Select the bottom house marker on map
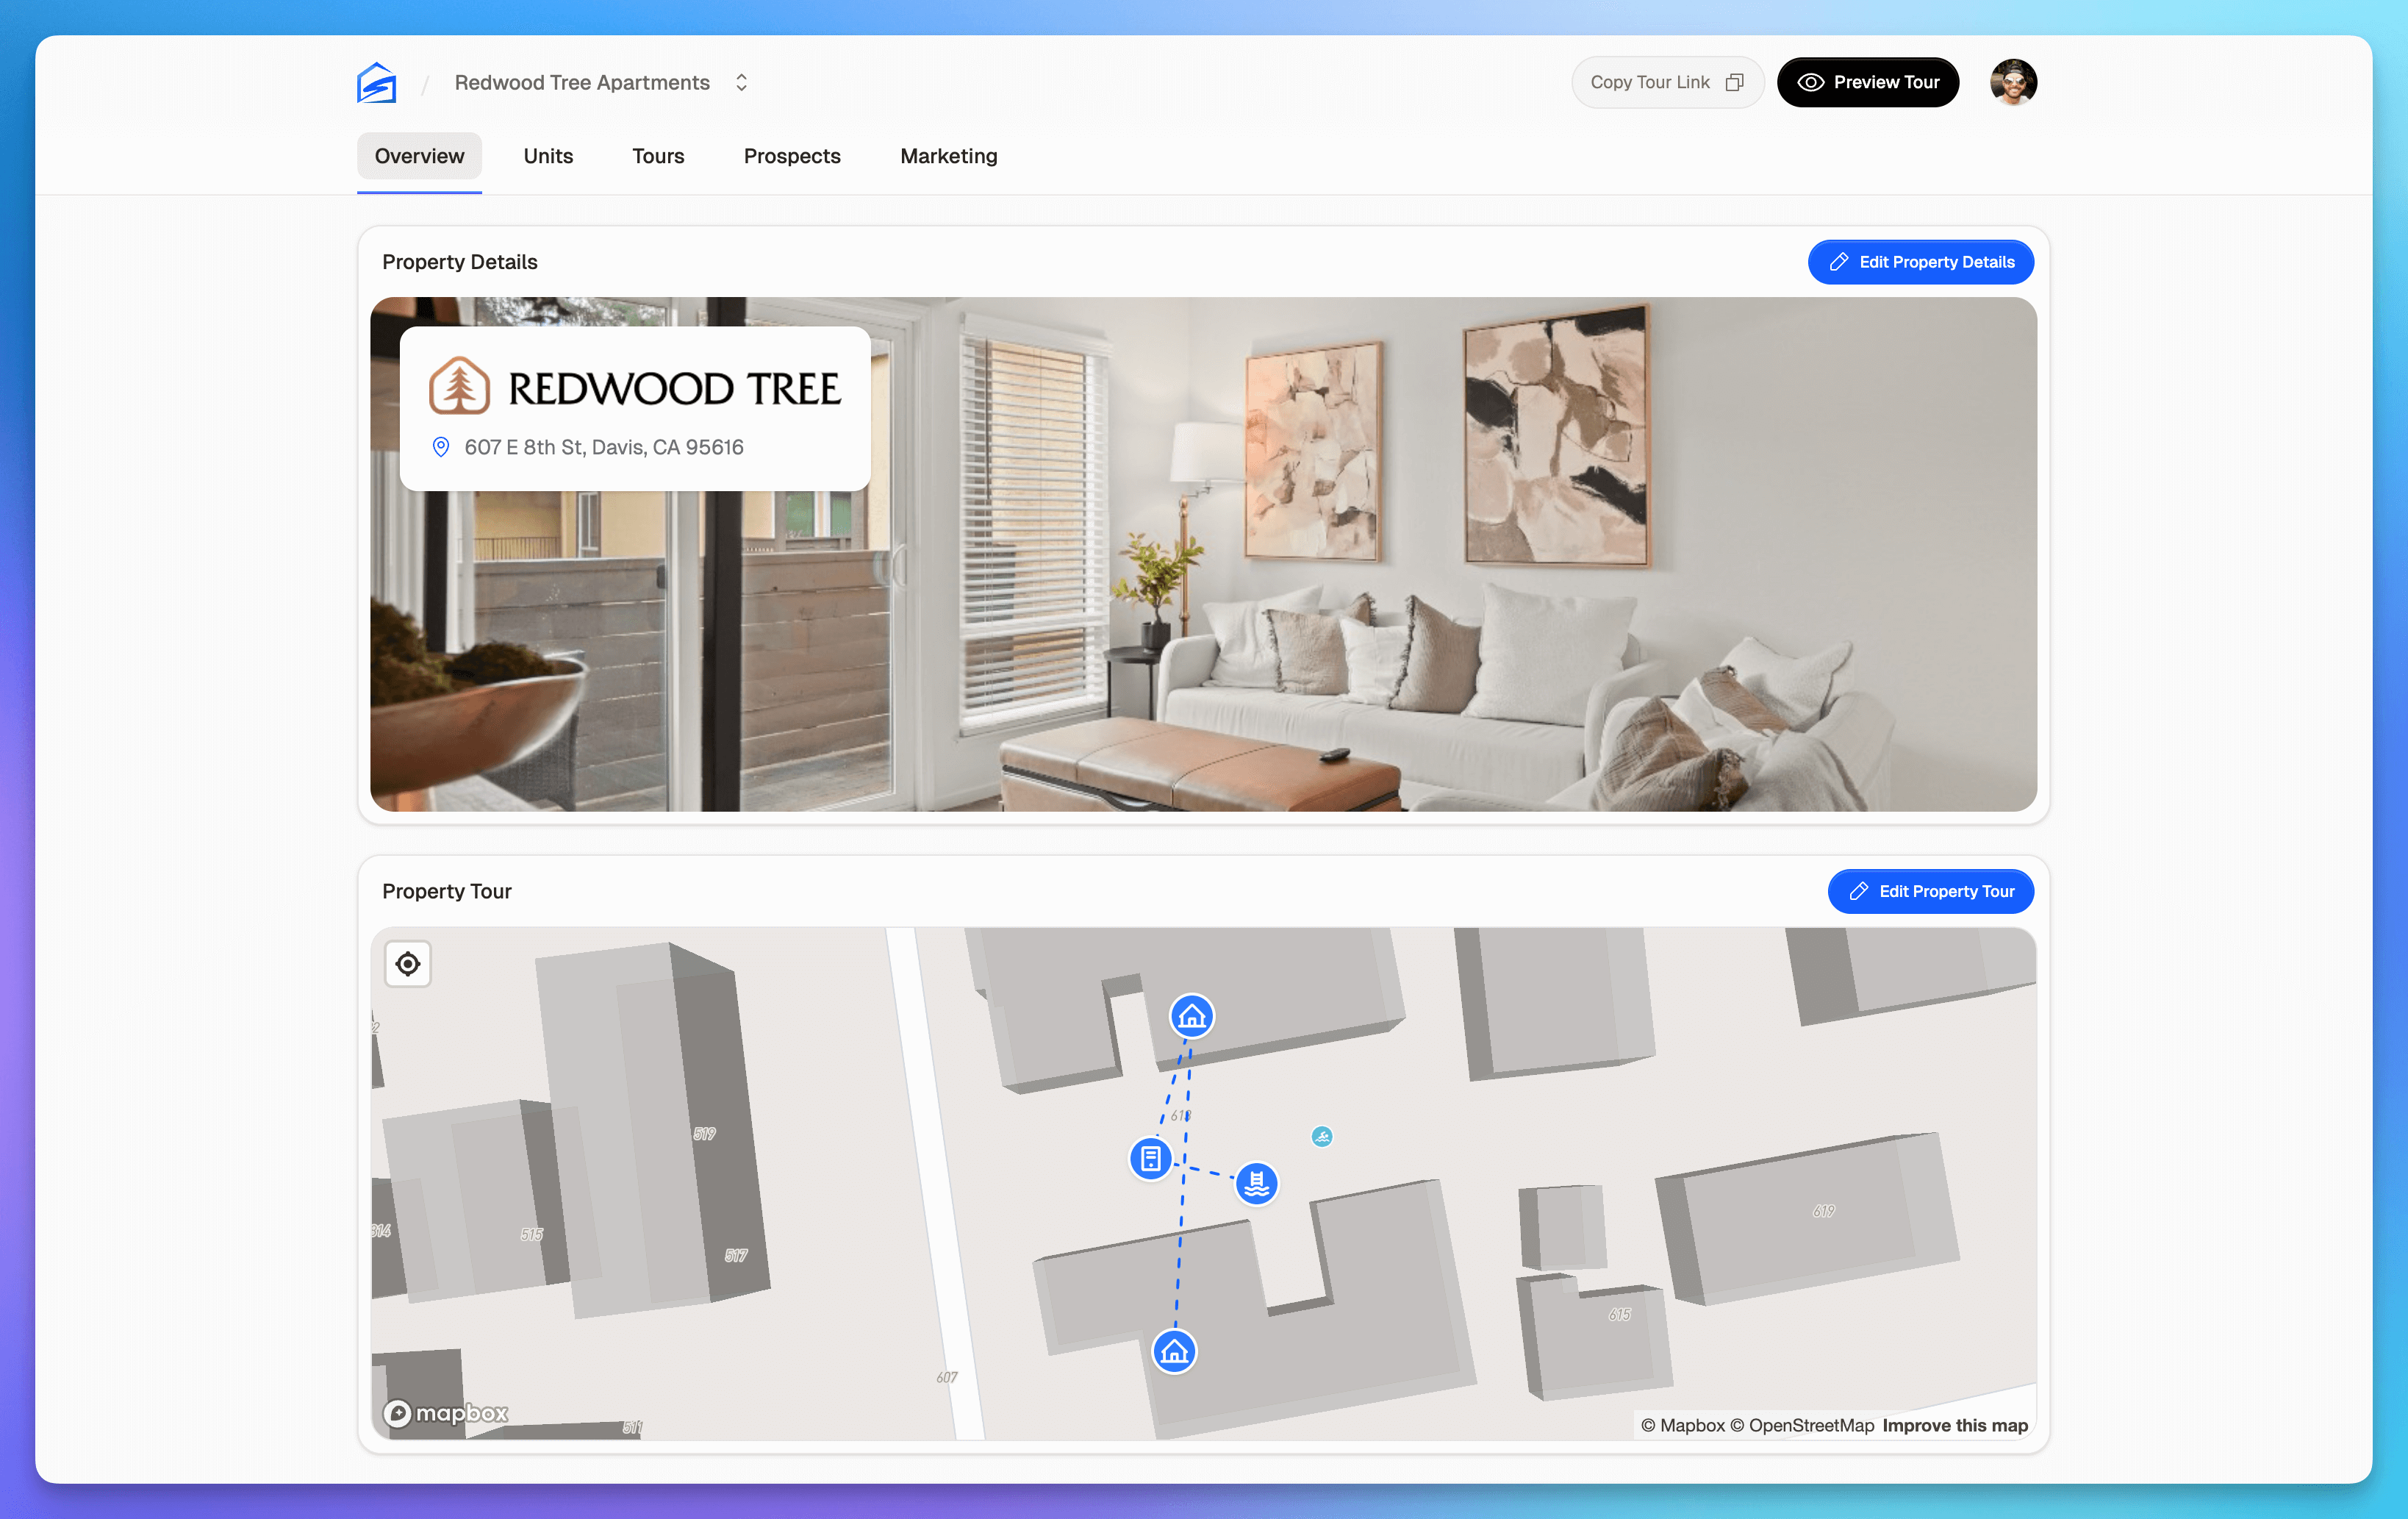 click(x=1174, y=1352)
